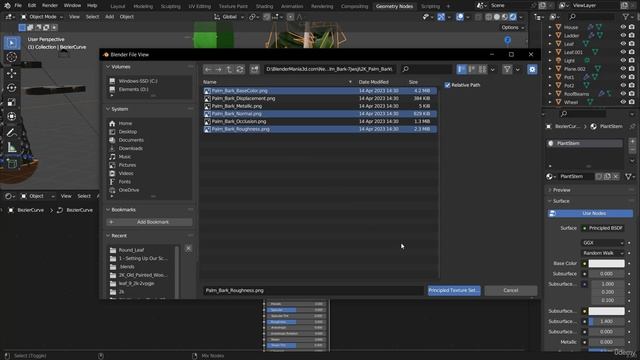Hide Leaf.001 object with eye icon
This screenshot has height=360, width=640.
point(623,52)
